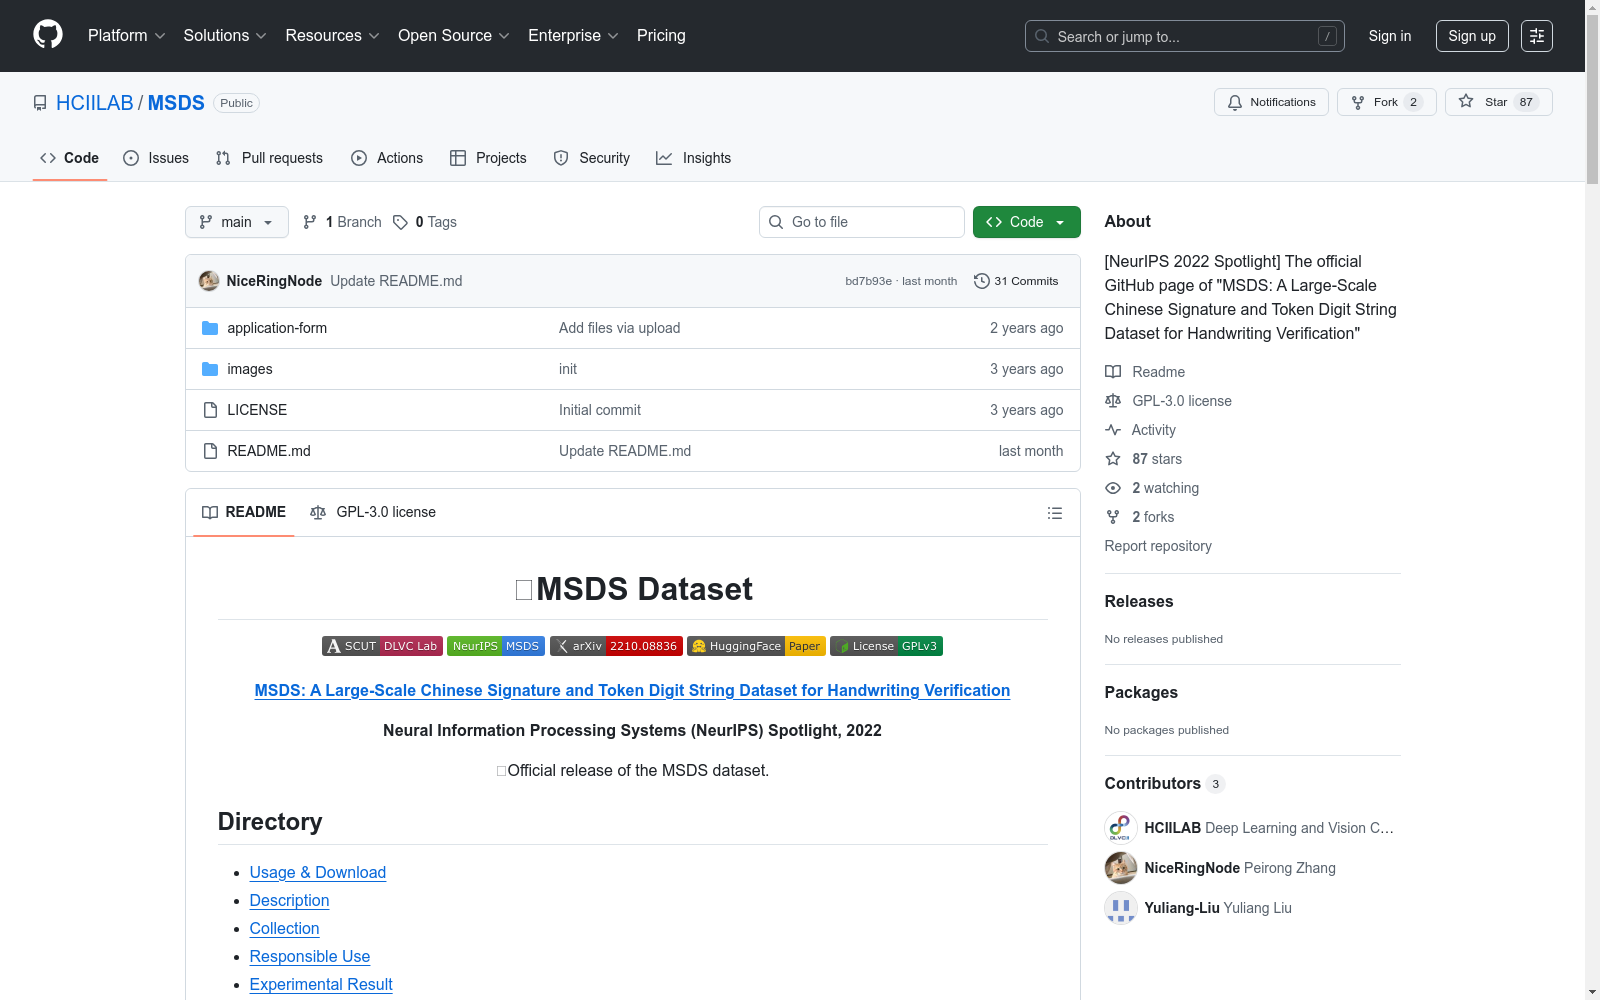Open the Pricing page

point(661,36)
